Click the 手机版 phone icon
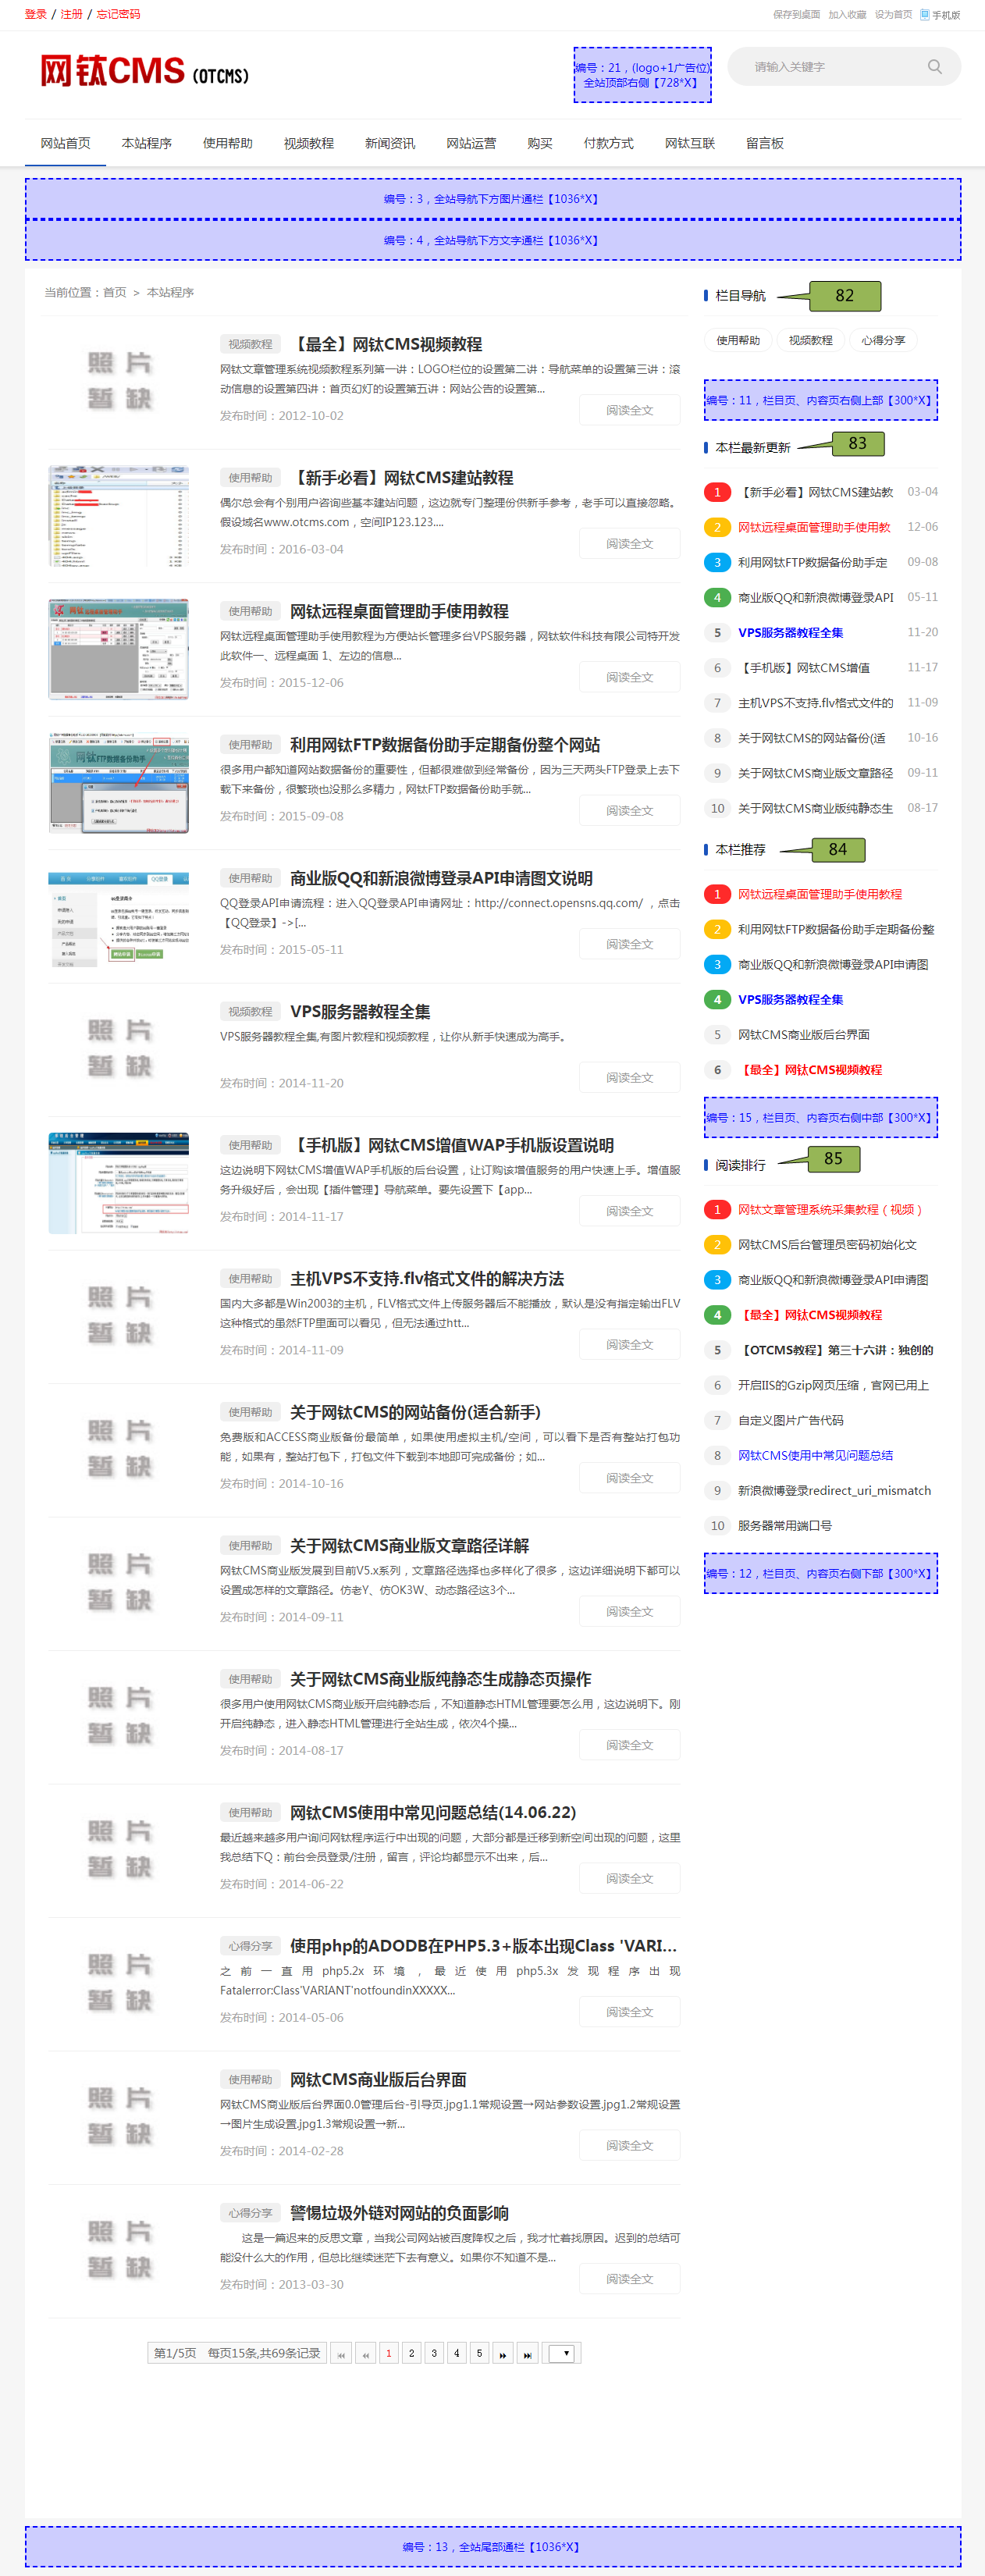The image size is (985, 2576). pyautogui.click(x=924, y=15)
